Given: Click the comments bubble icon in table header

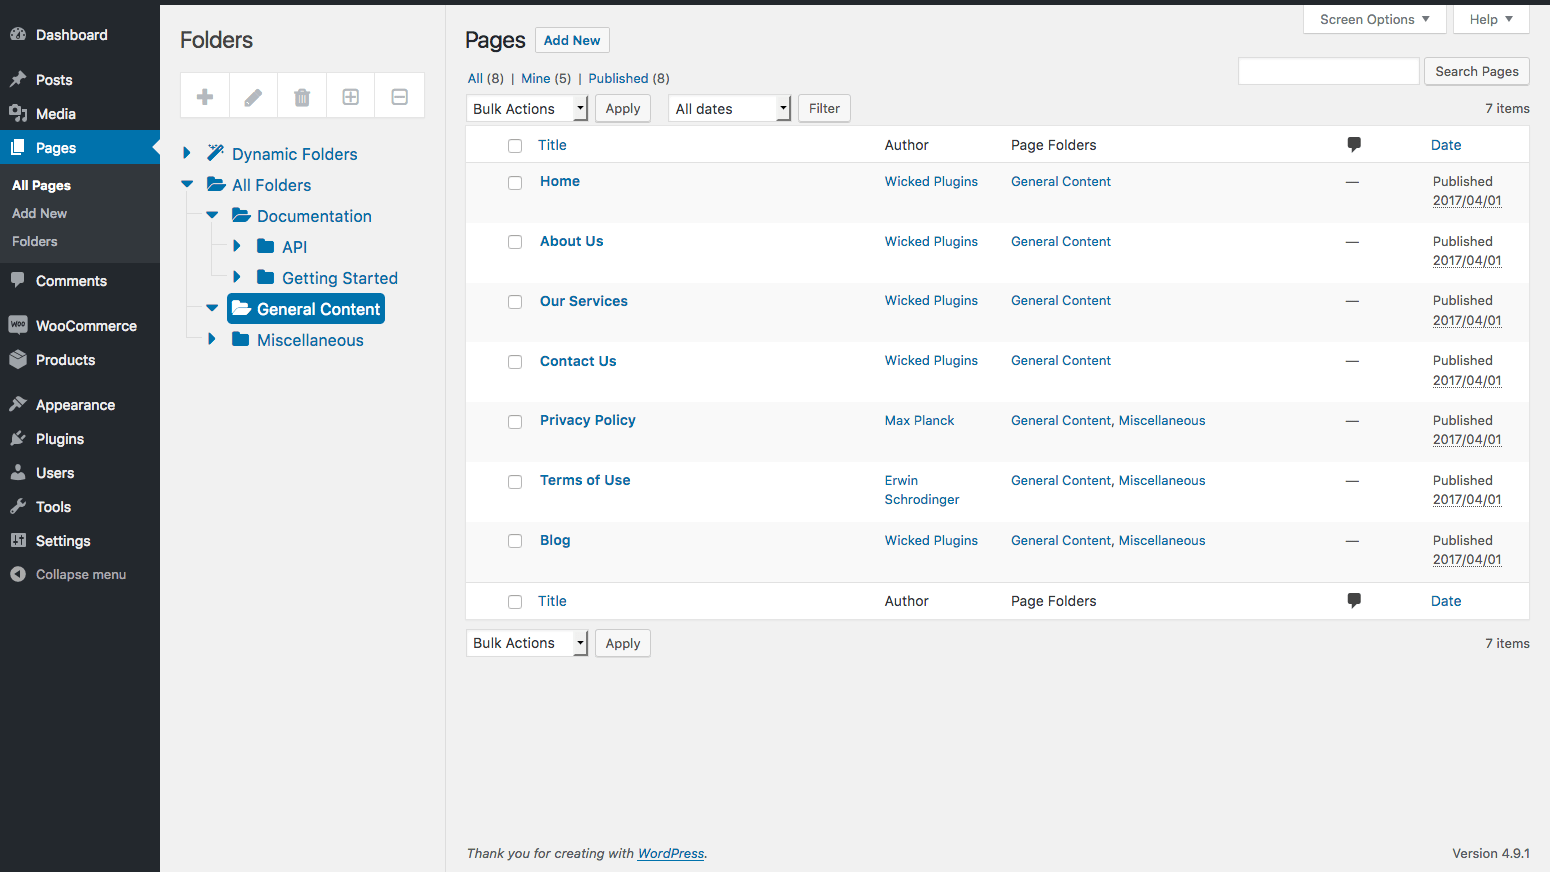Looking at the screenshot, I should (1354, 144).
